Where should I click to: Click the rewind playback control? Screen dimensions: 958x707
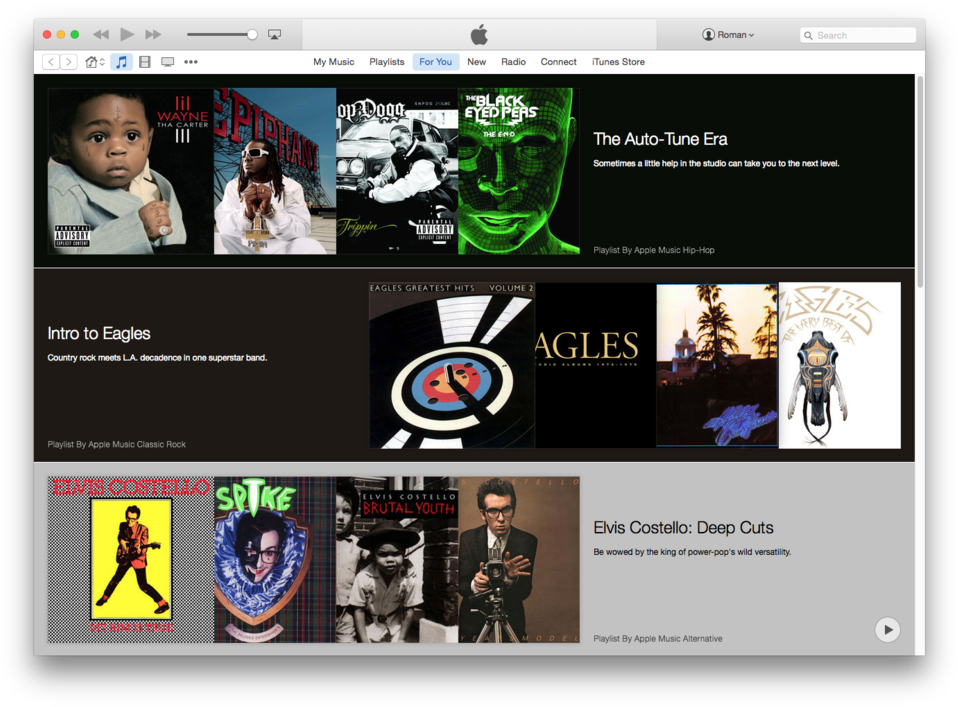tap(100, 34)
